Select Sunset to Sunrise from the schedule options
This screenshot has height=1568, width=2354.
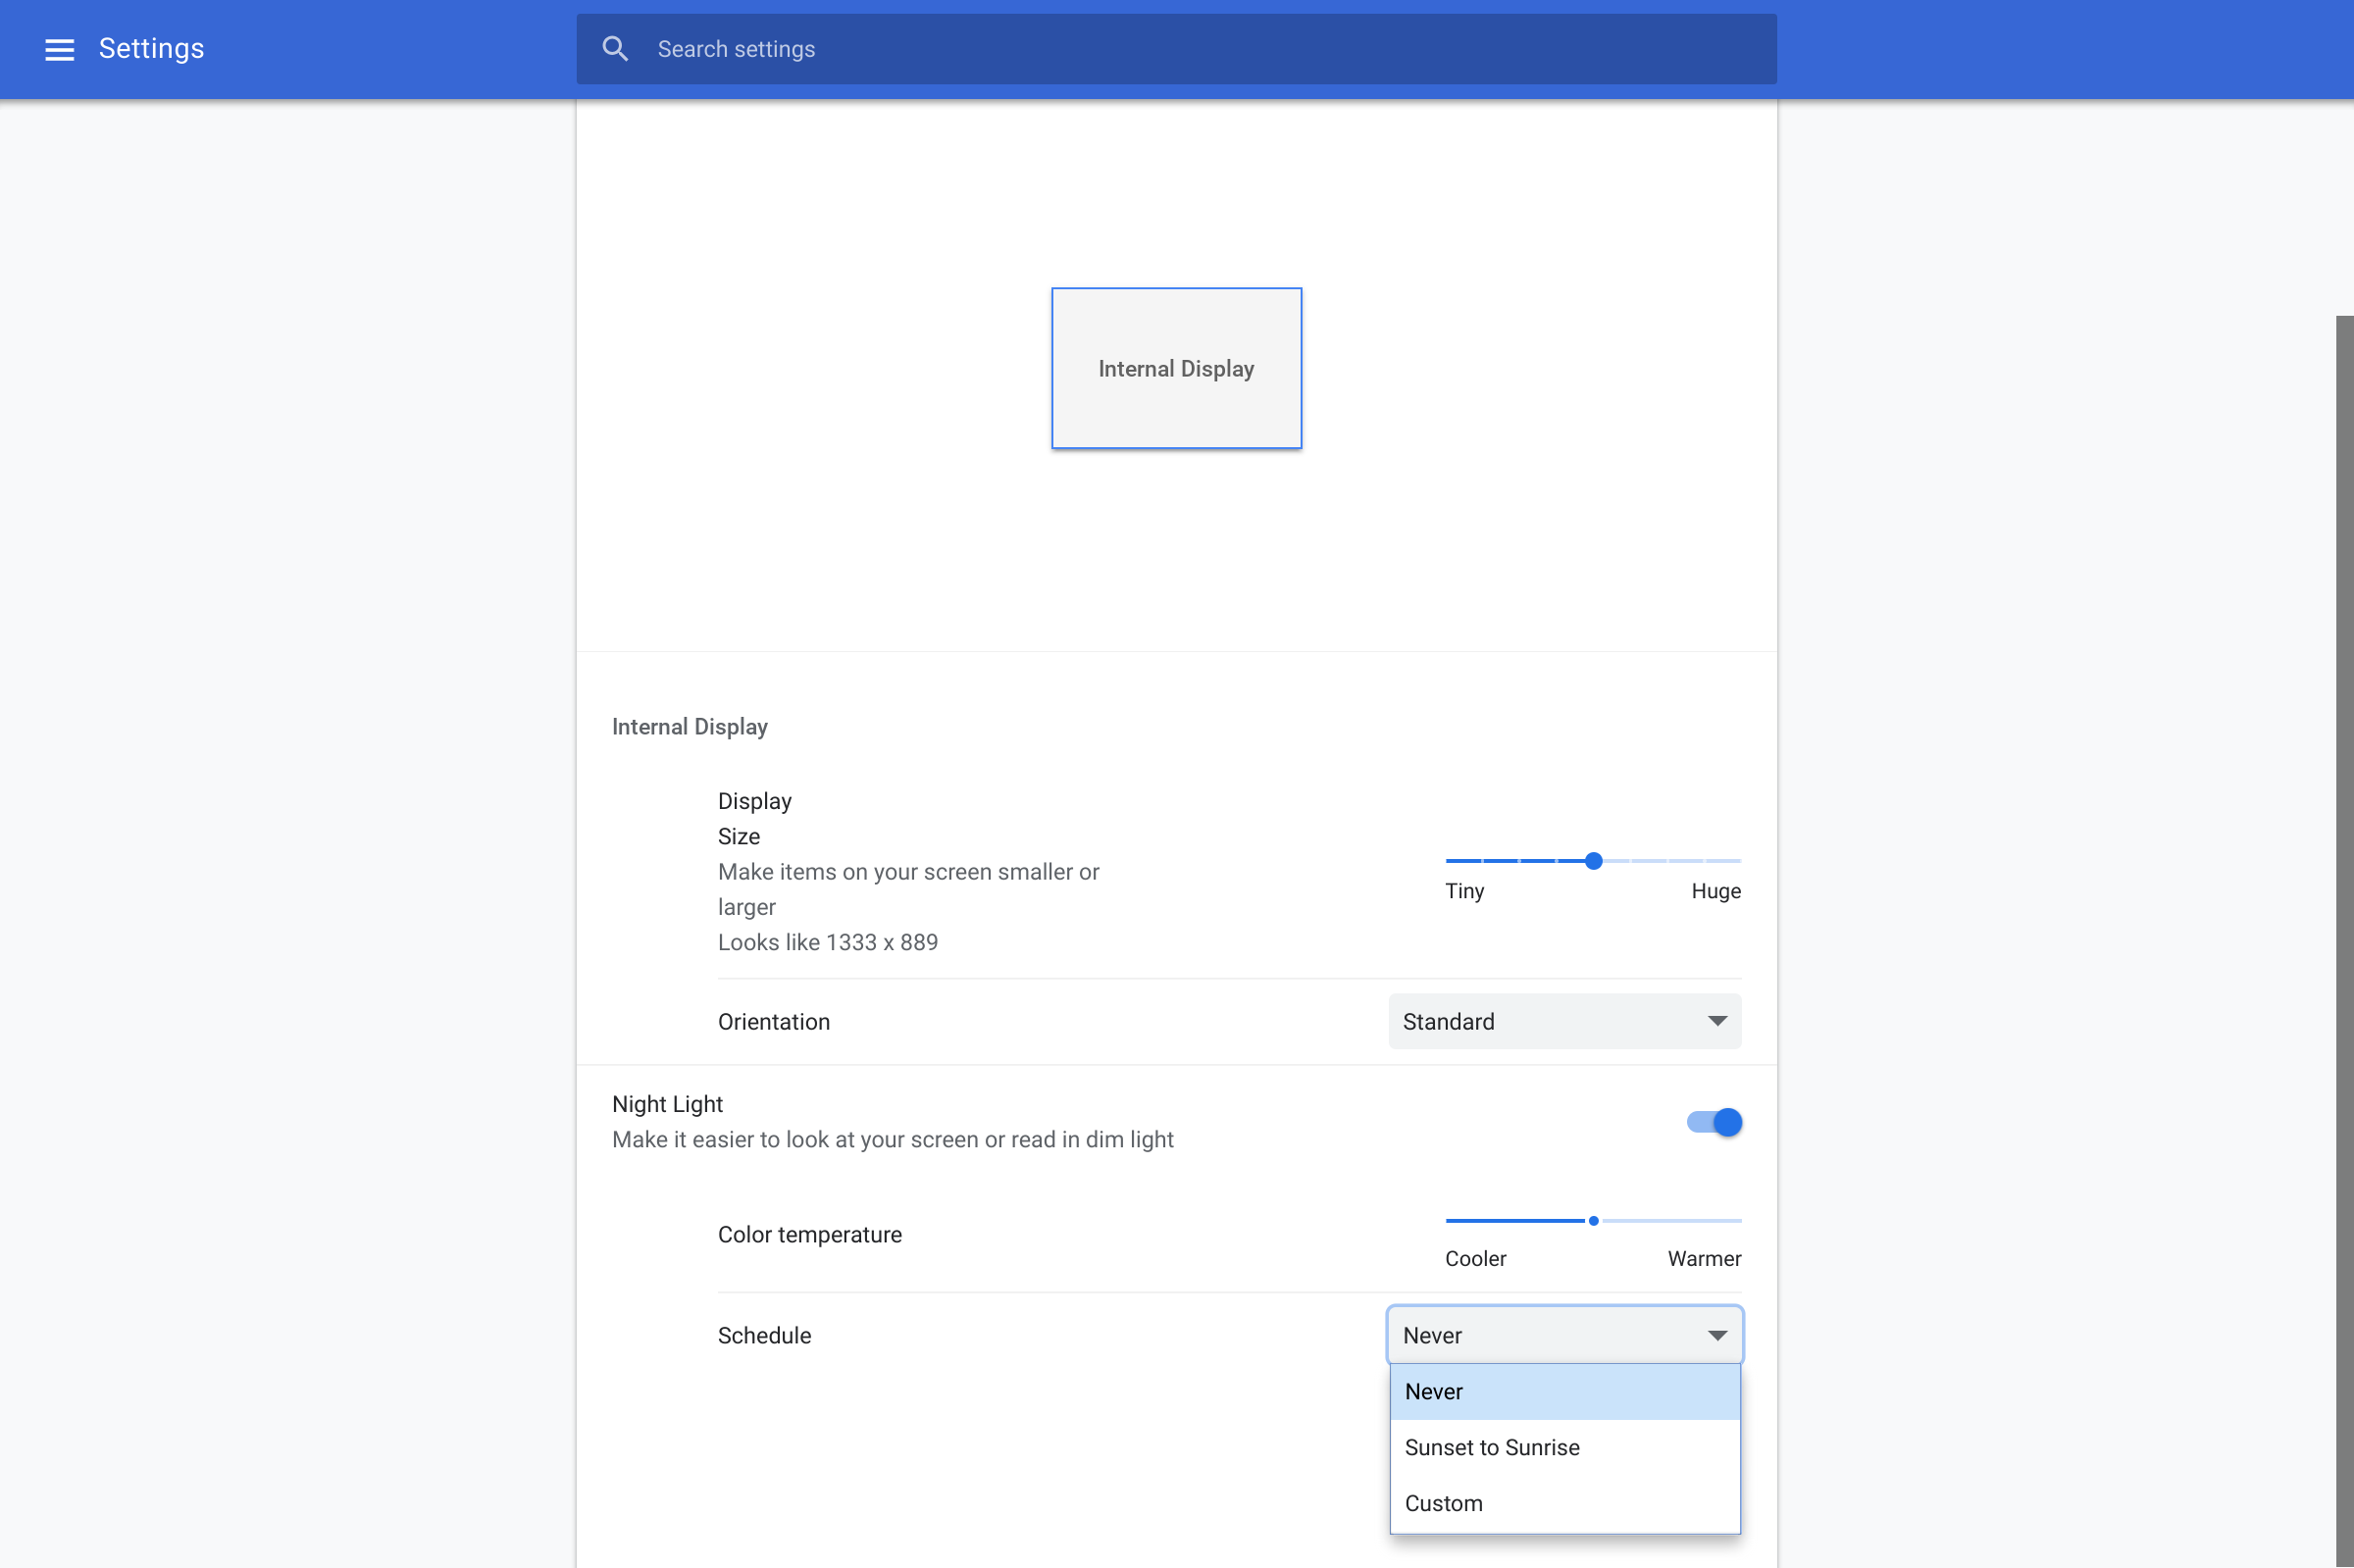coord(1491,1446)
